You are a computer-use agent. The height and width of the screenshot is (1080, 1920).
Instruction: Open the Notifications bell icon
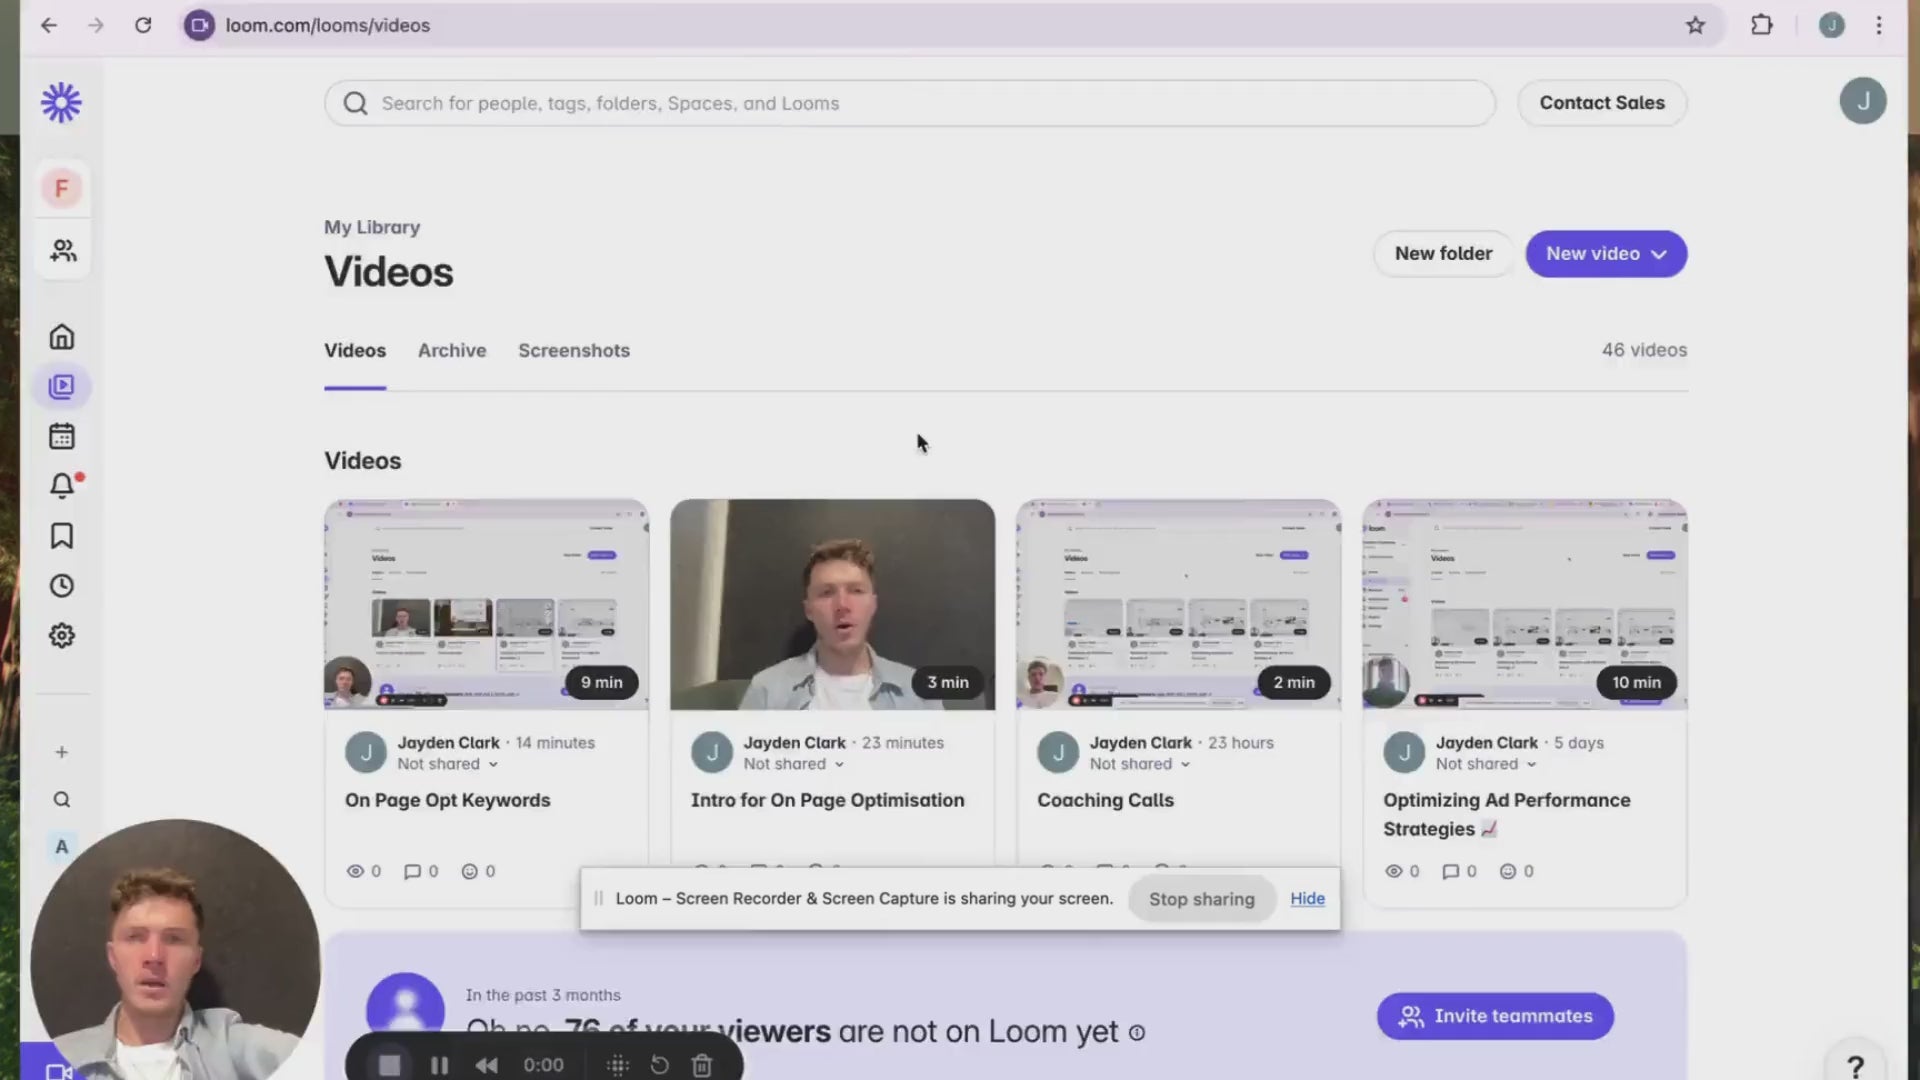pos(62,486)
